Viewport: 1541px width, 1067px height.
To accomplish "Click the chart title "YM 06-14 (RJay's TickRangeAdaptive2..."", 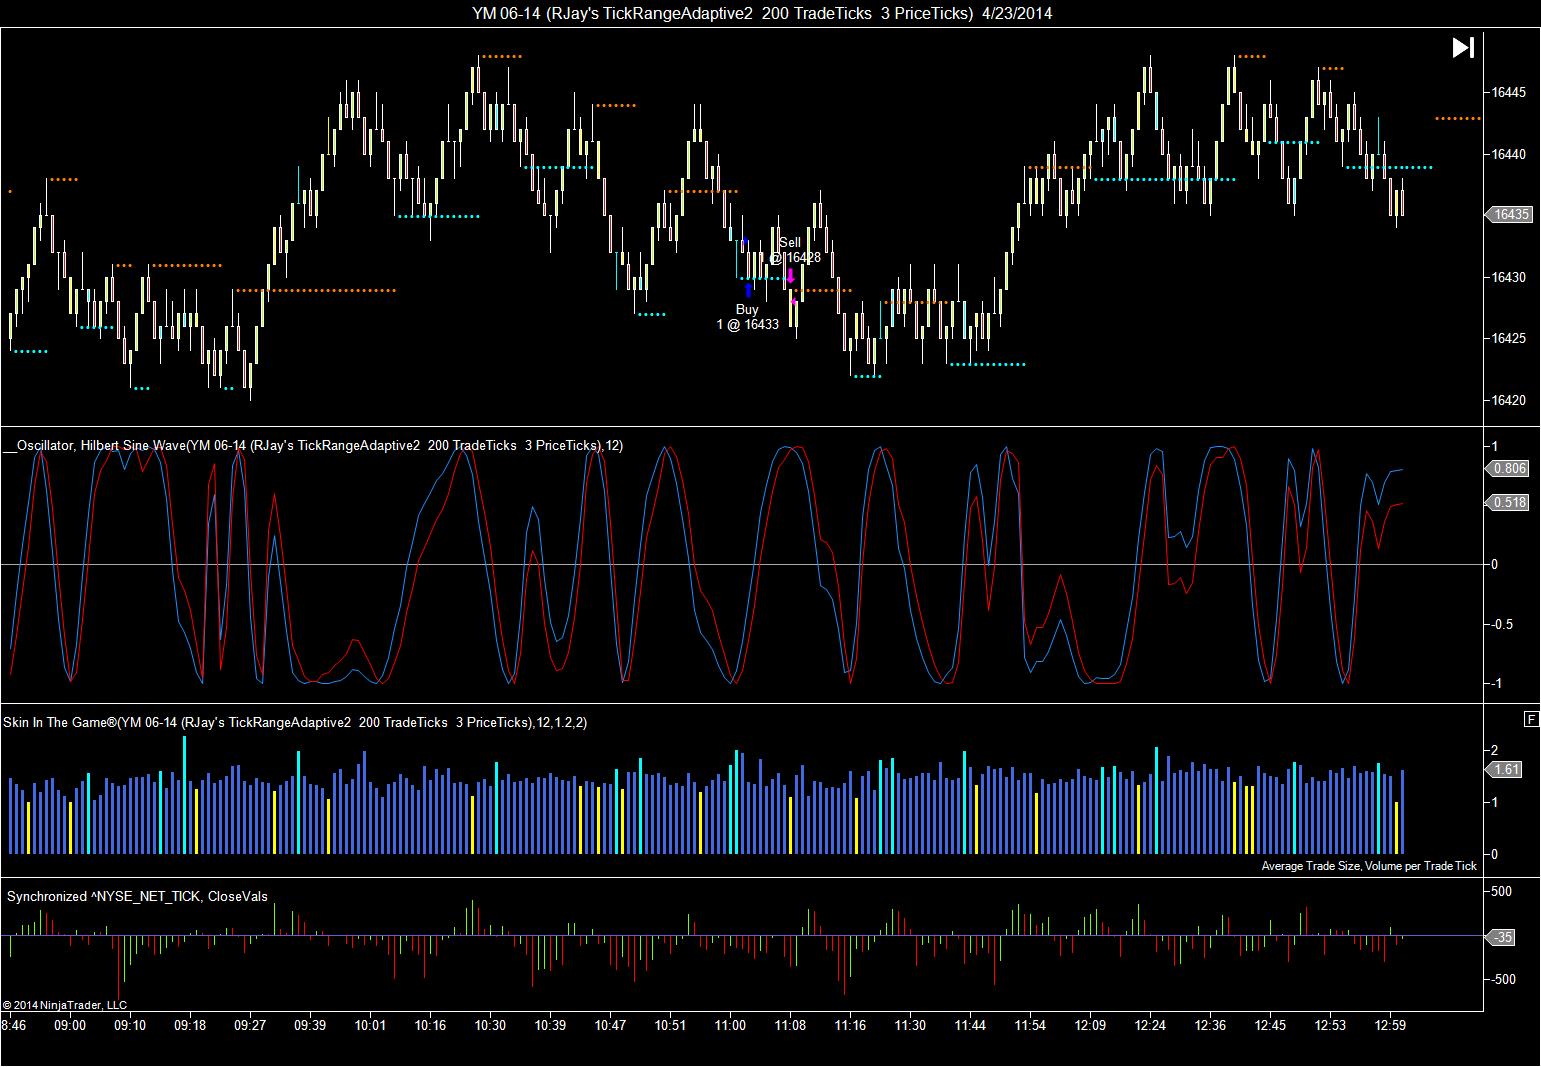I will tap(762, 13).
